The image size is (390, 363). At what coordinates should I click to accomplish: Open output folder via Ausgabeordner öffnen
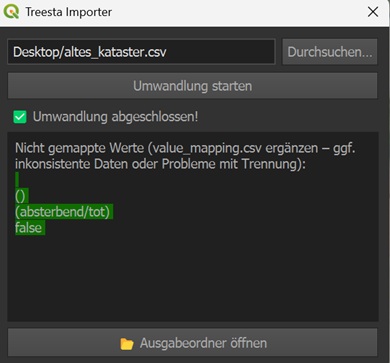tap(193, 343)
